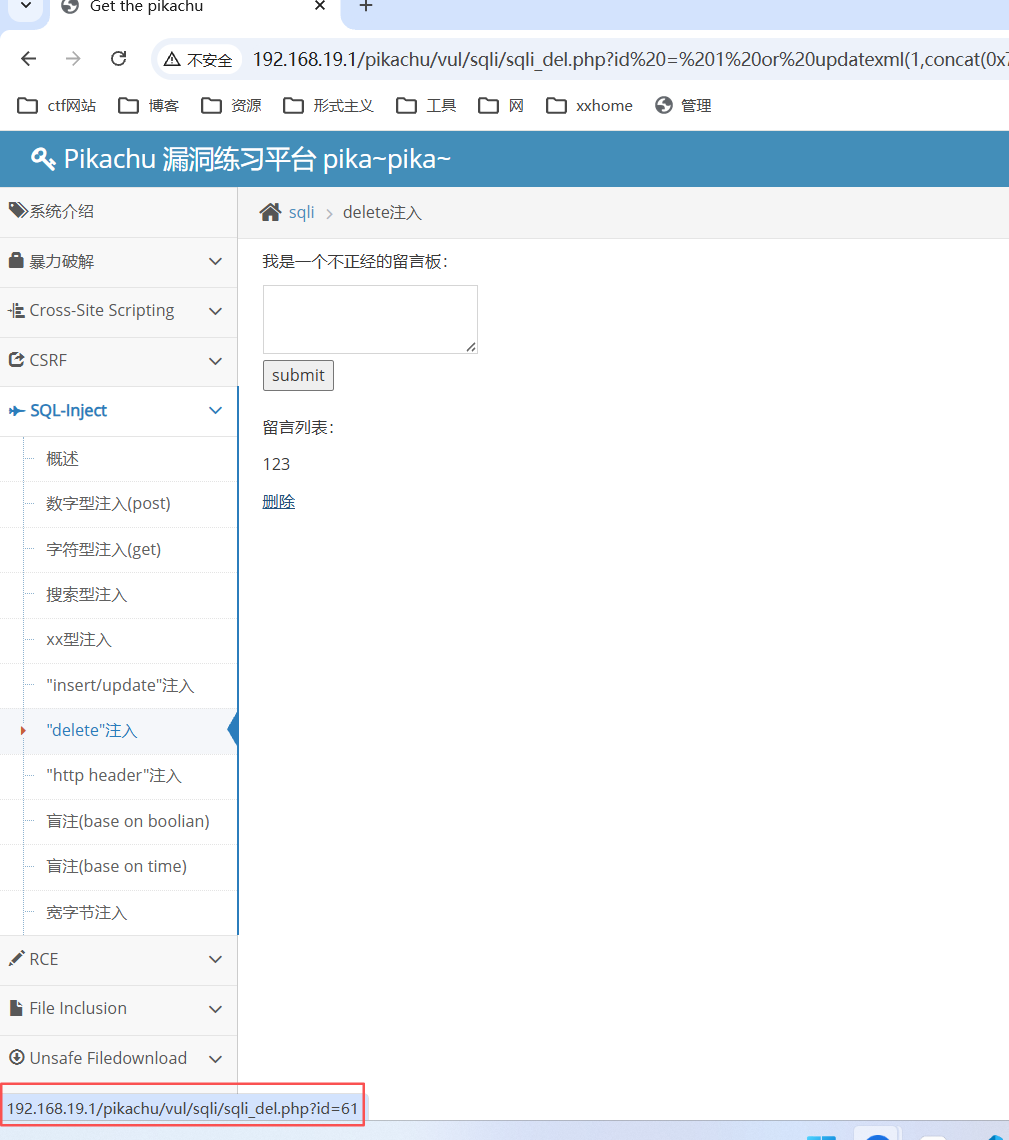The image size is (1009, 1140).
Task: Open 盲注(base on time) page
Action: (x=116, y=867)
